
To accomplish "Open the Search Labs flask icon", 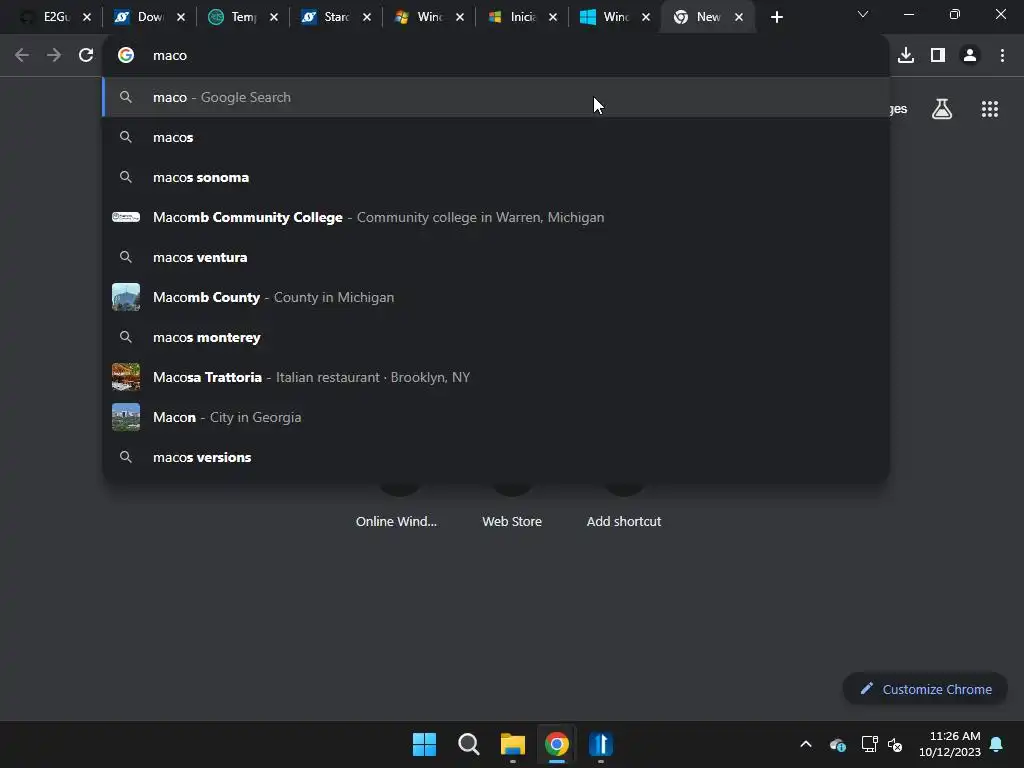I will point(942,109).
